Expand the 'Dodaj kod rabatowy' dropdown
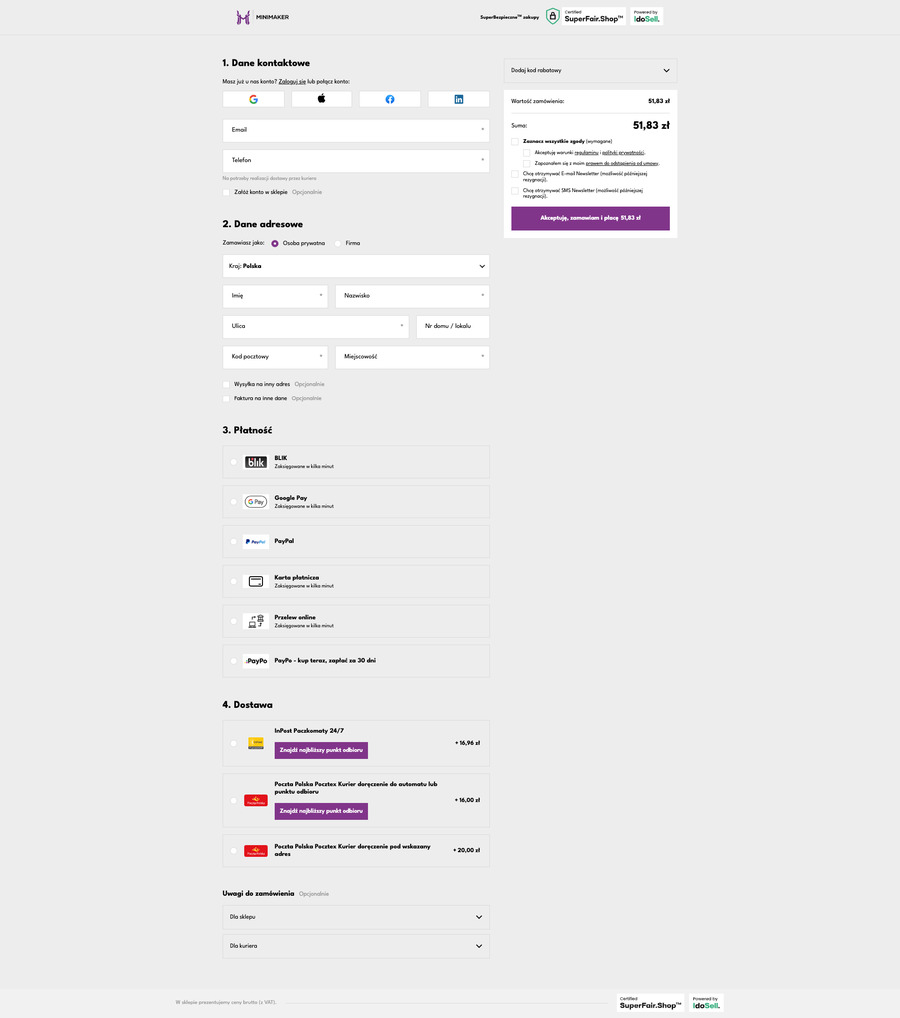Image resolution: width=900 pixels, height=1018 pixels. point(590,71)
